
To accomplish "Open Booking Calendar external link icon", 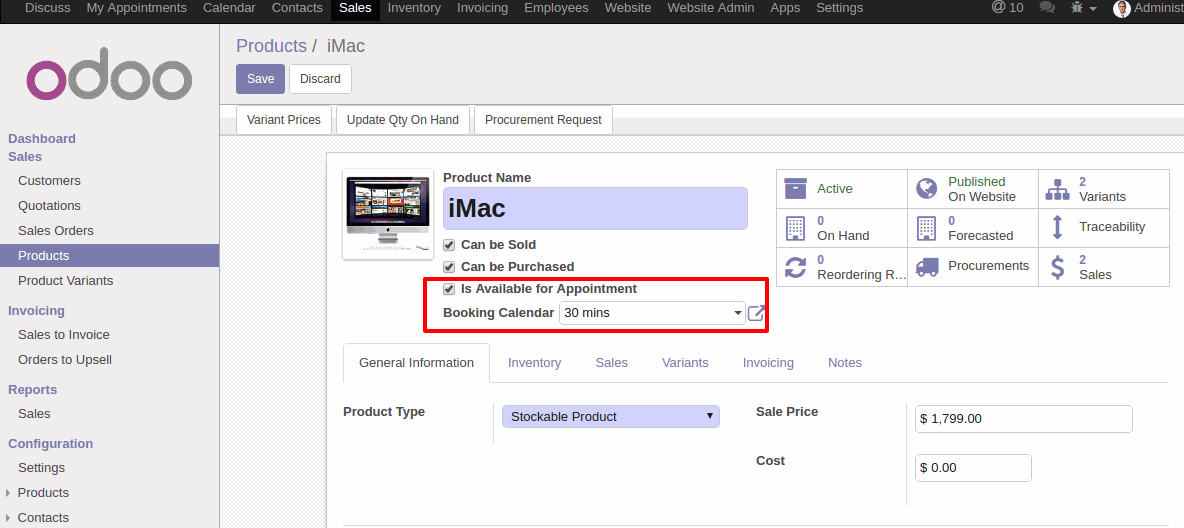I will 756,313.
